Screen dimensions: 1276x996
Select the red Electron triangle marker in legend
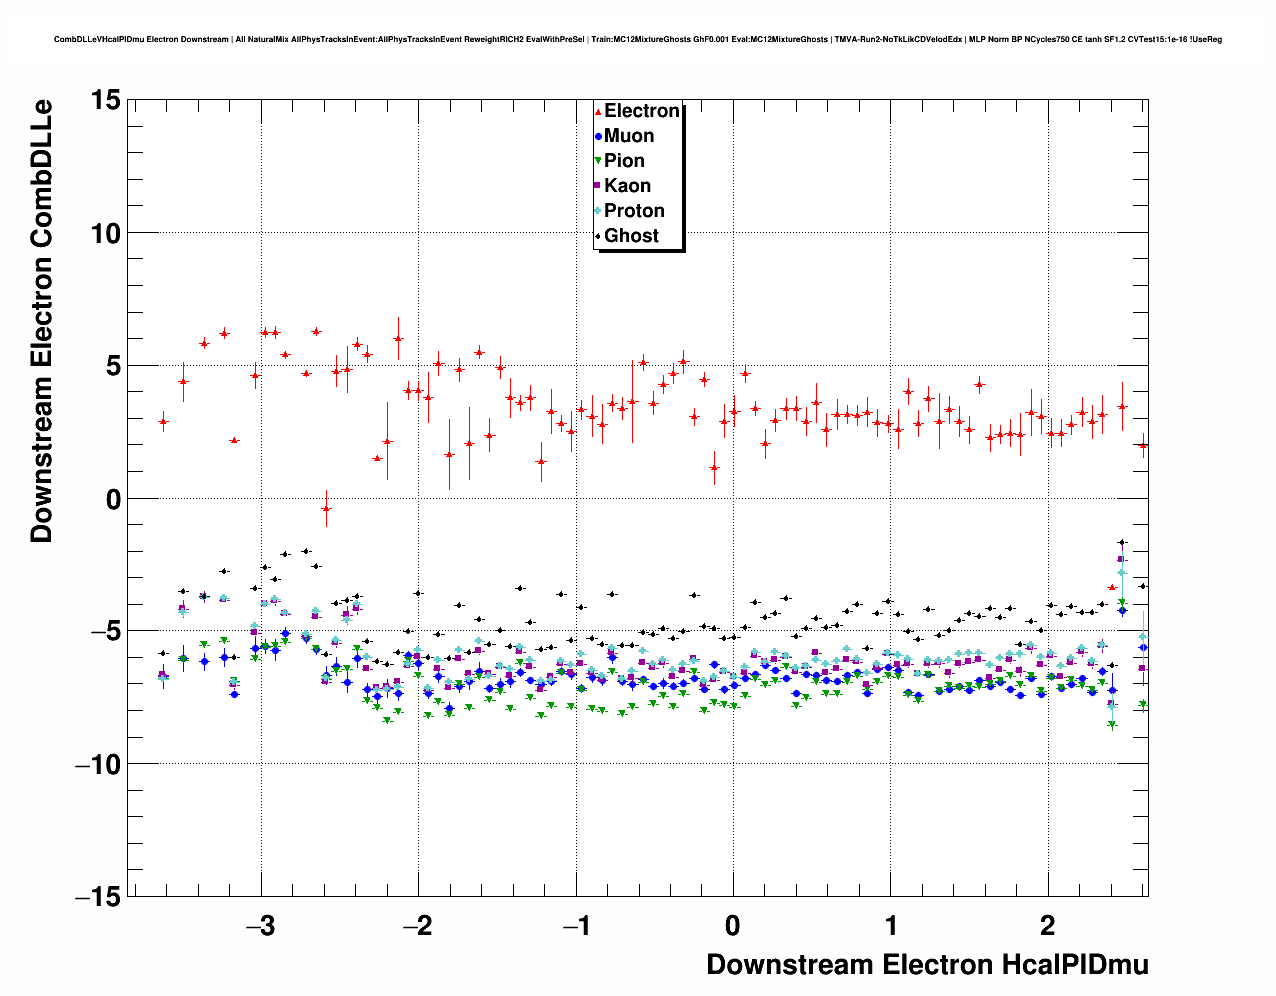[598, 111]
